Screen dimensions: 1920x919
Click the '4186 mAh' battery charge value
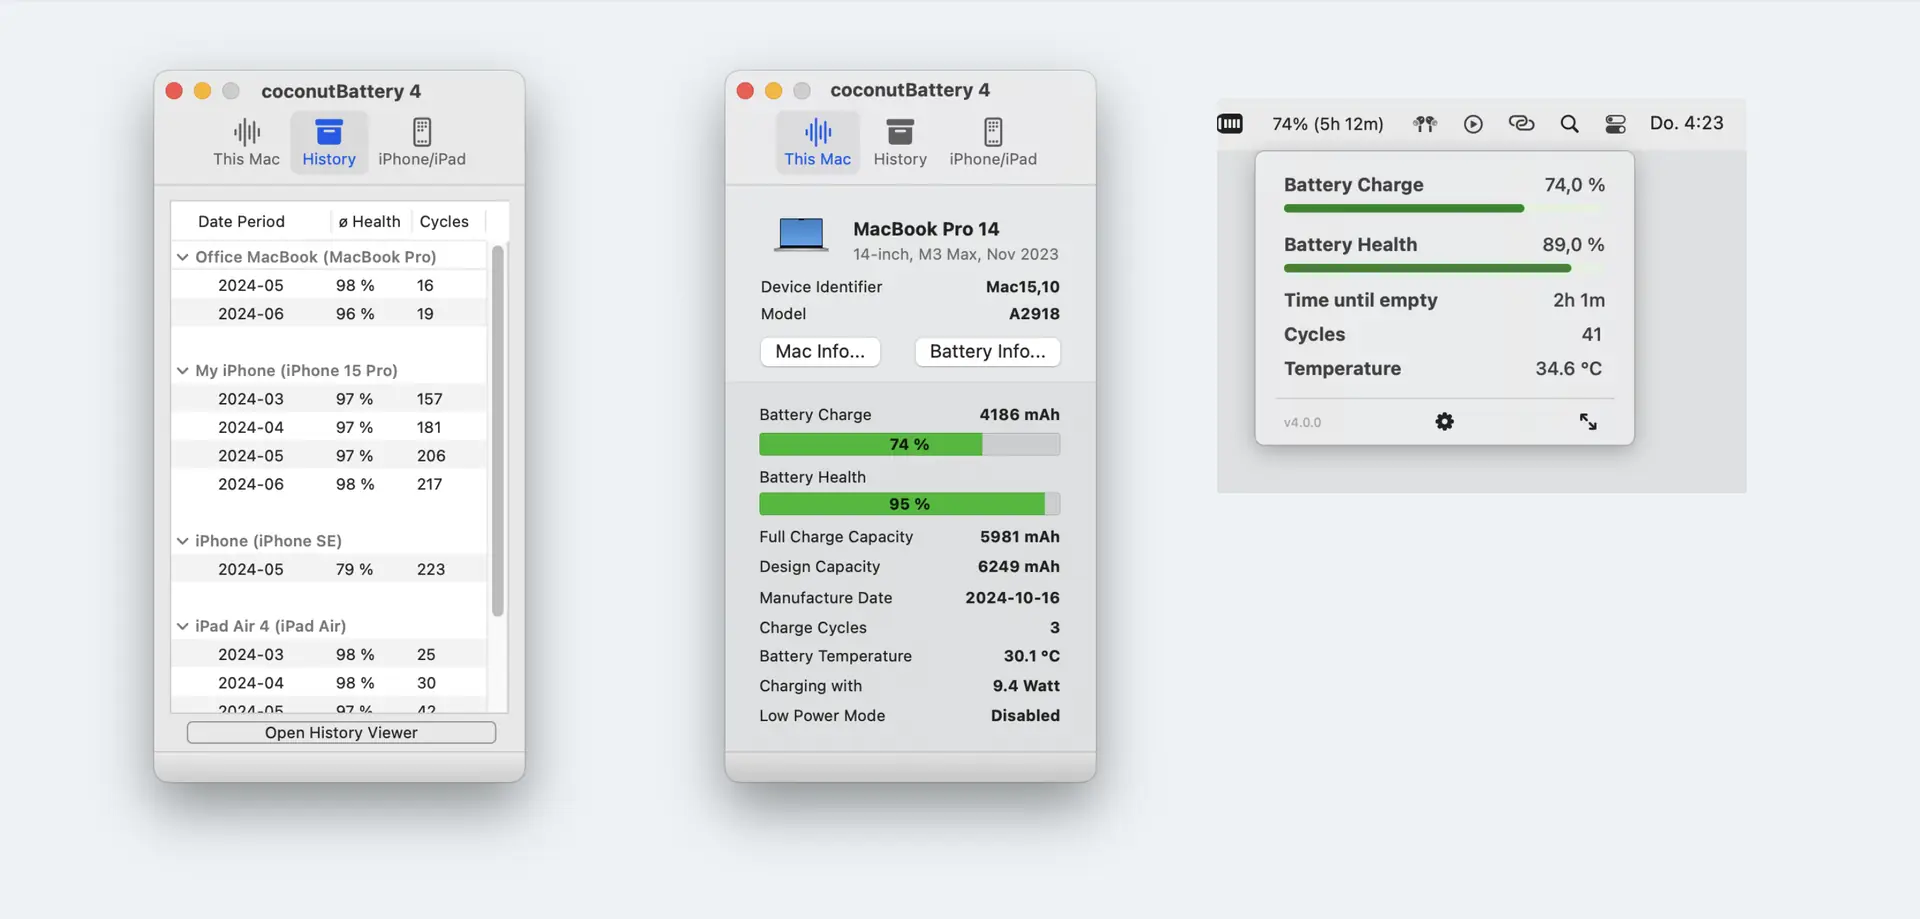pyautogui.click(x=1019, y=414)
